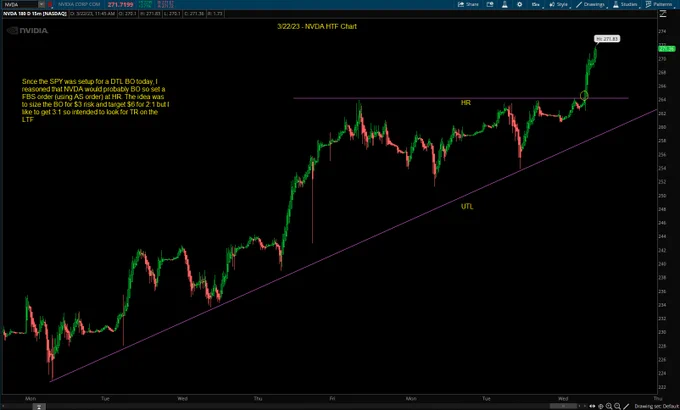Click the drawing tool line icon in the bottom bar
The height and width of the screenshot is (410, 680).
click(626, 406)
